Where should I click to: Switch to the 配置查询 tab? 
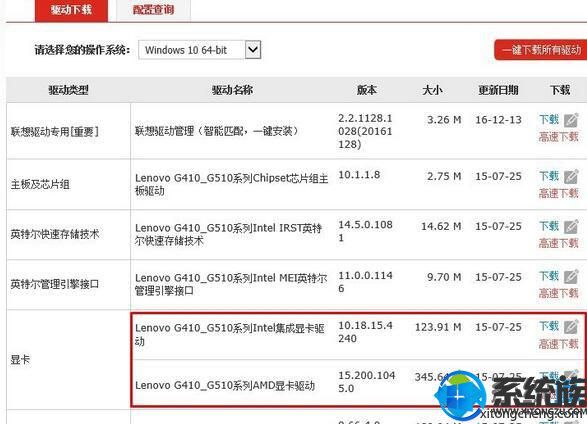pyautogui.click(x=153, y=10)
